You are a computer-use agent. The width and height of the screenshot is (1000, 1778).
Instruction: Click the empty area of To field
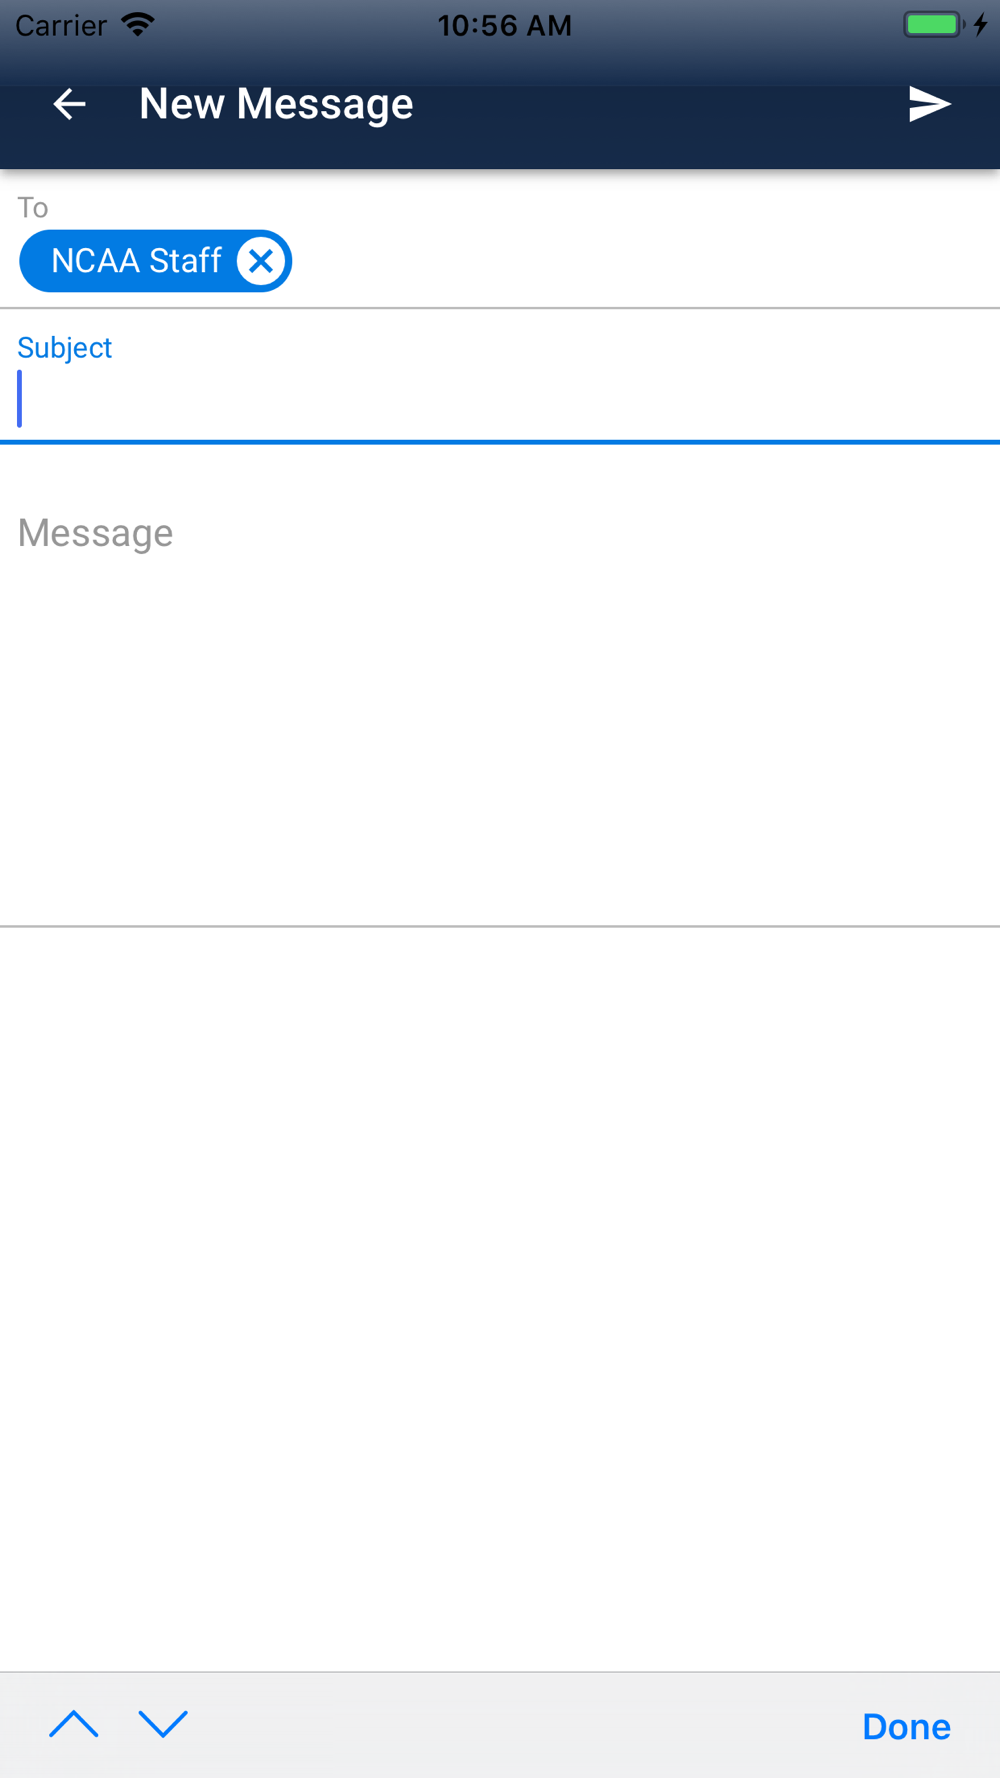pos(645,261)
